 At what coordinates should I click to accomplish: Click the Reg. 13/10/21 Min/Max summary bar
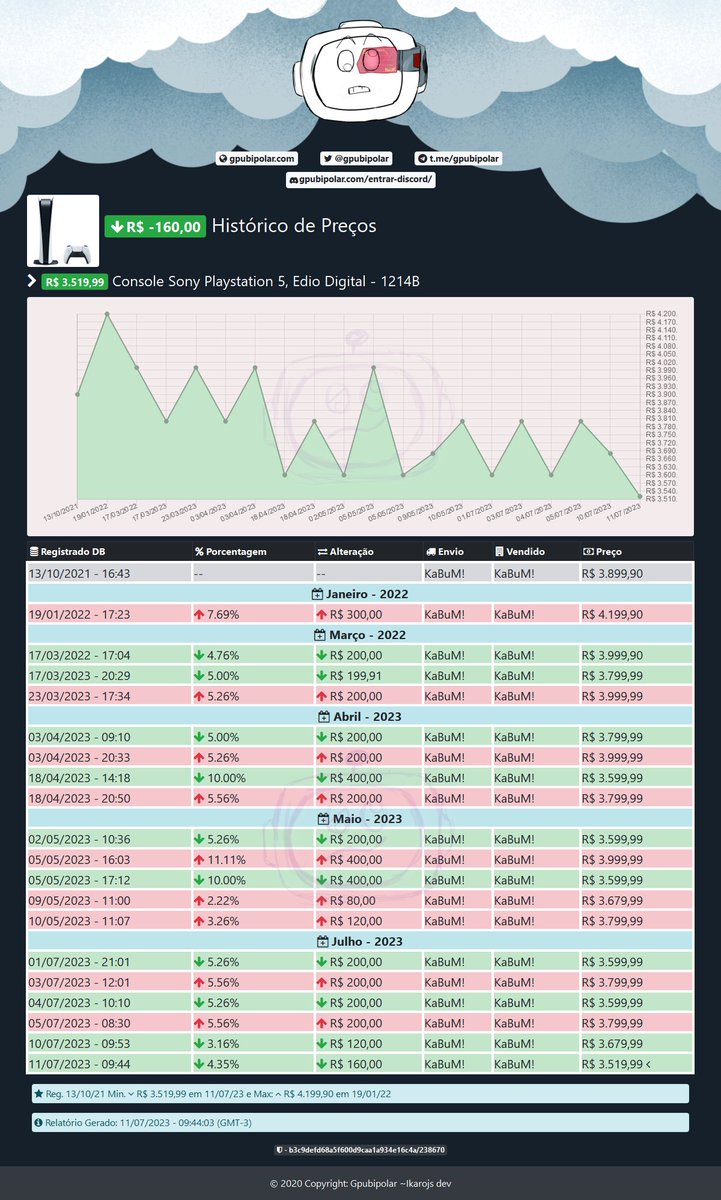click(359, 1094)
